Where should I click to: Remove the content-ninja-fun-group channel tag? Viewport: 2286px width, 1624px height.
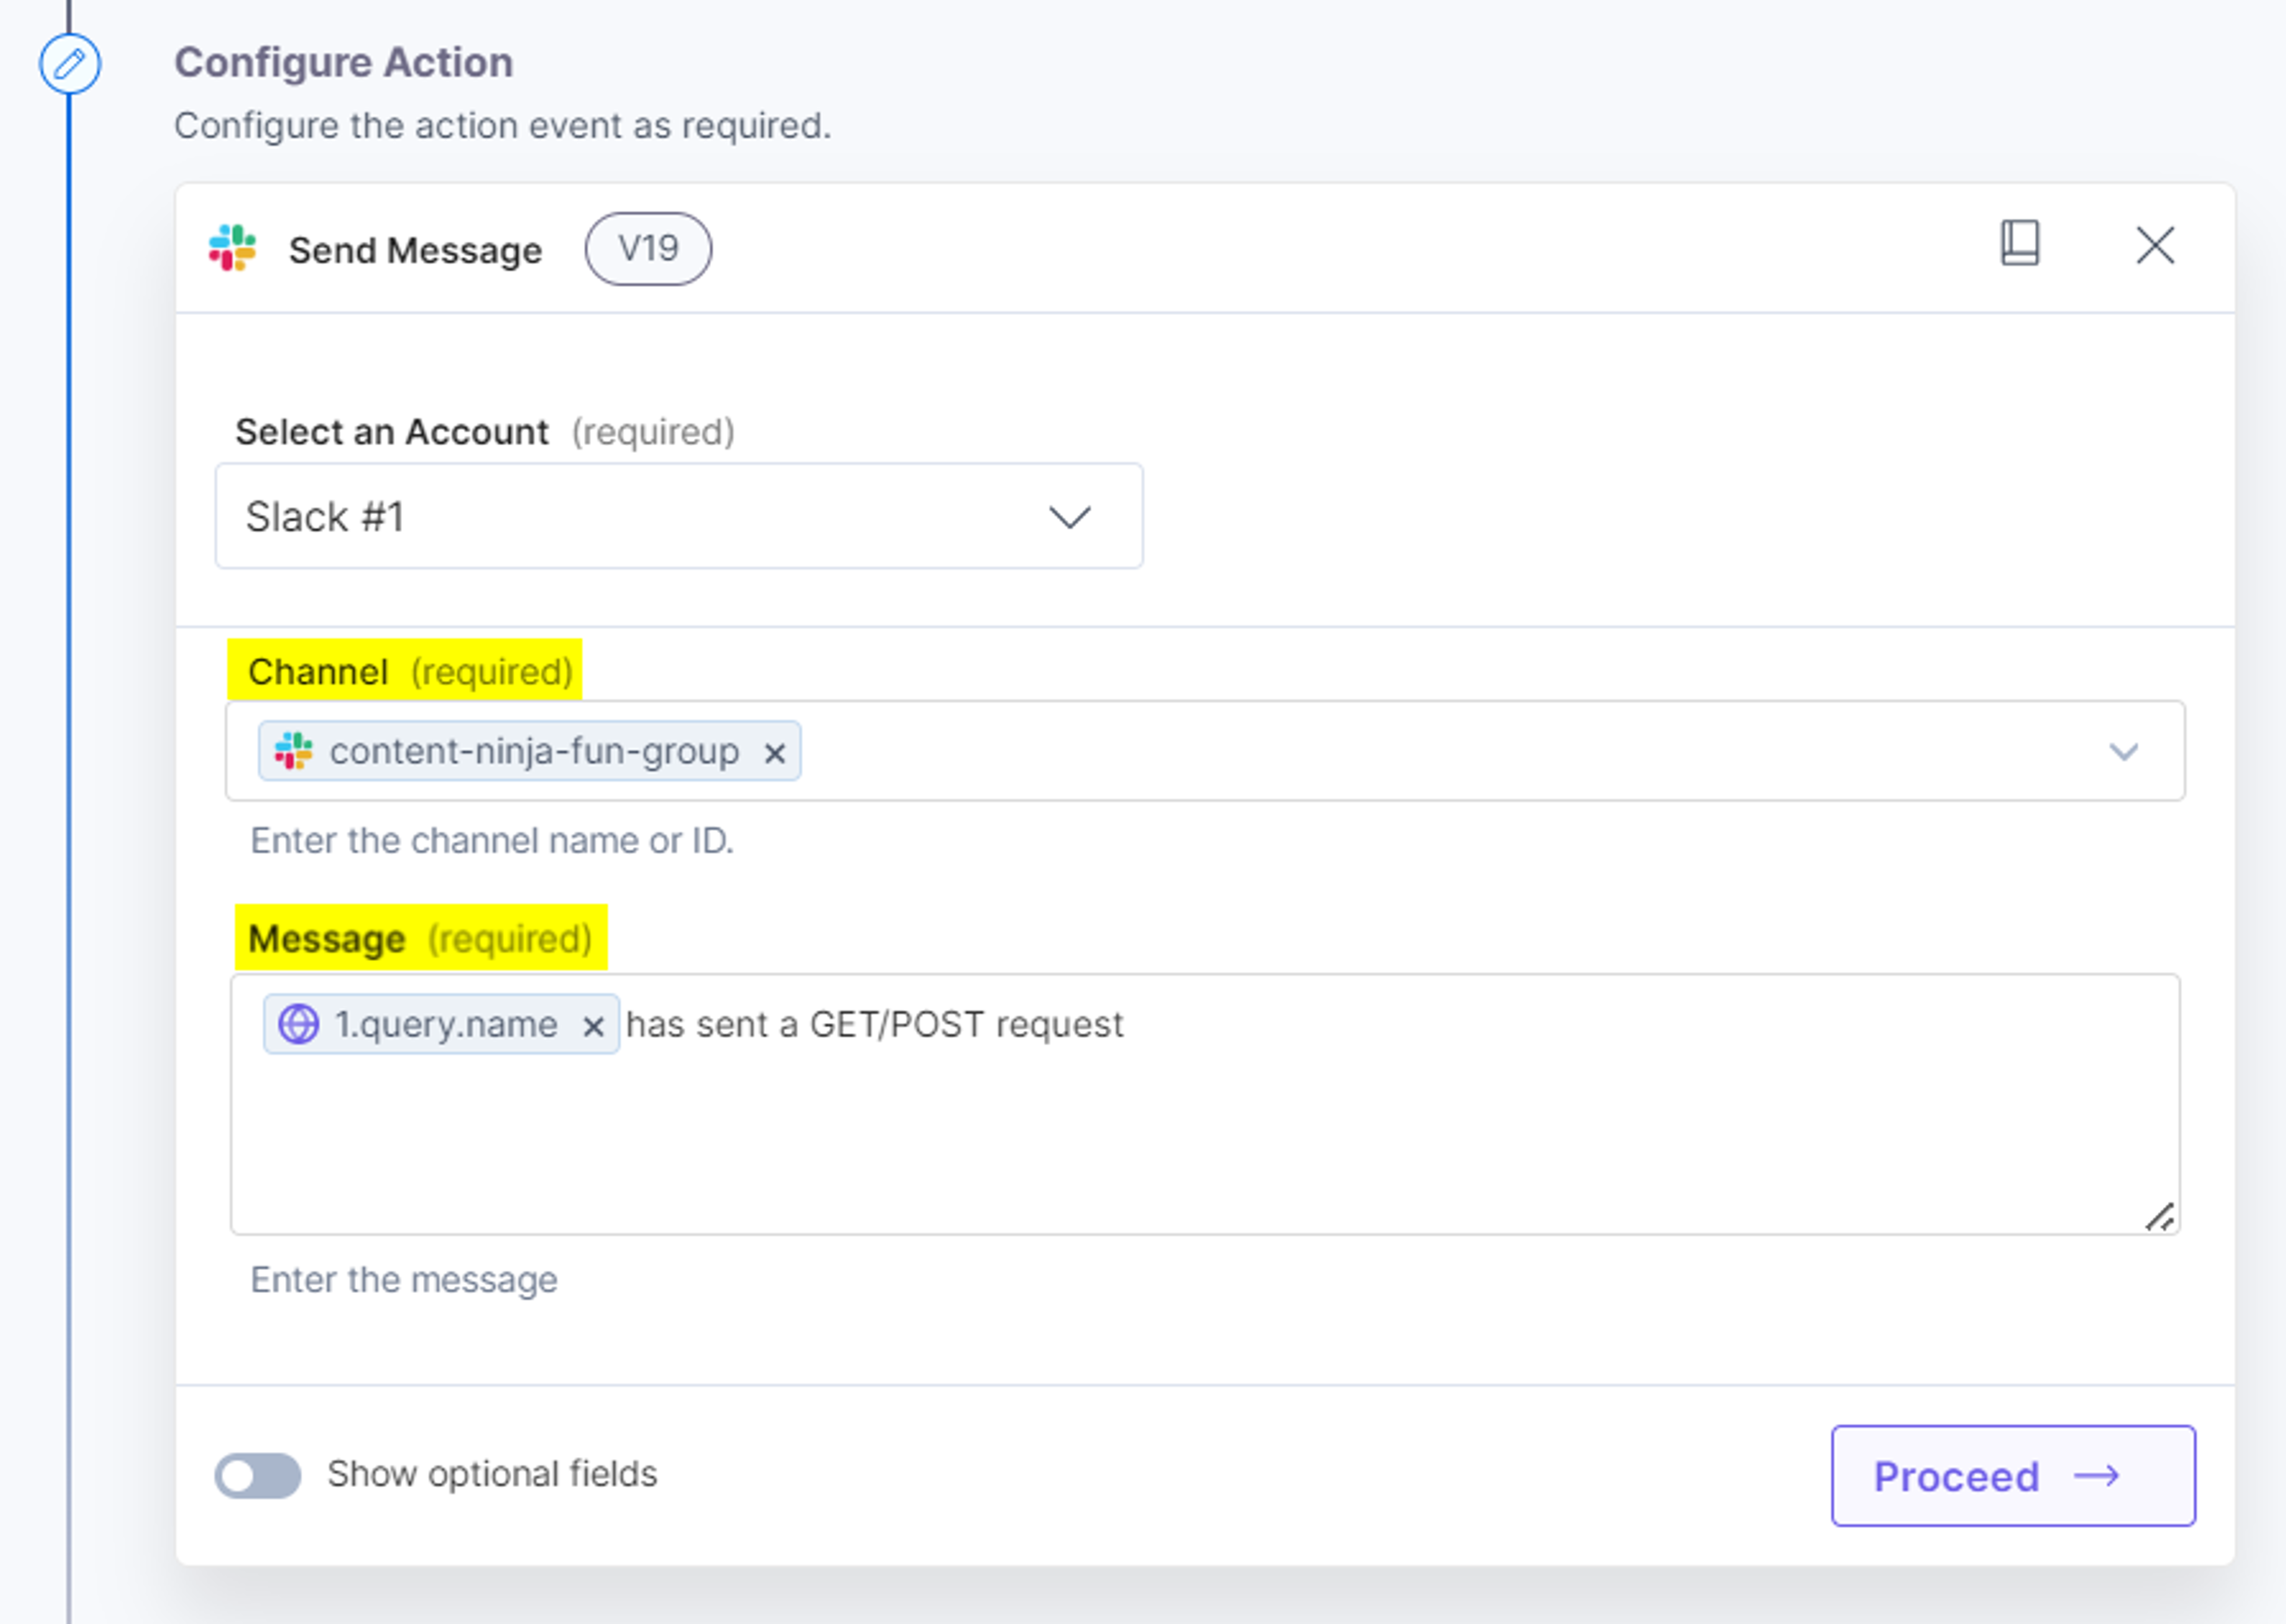tap(774, 753)
